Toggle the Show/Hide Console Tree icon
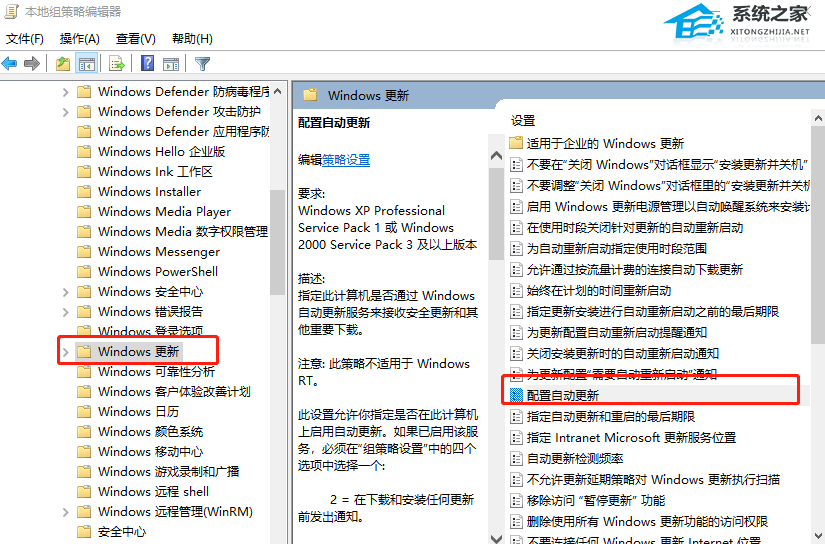 point(87,64)
